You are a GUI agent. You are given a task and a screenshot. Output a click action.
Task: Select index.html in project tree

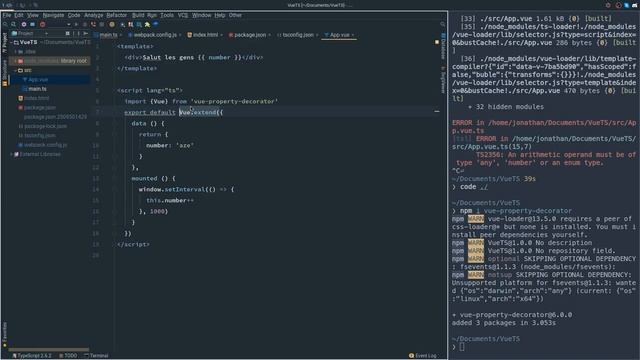click(36, 98)
